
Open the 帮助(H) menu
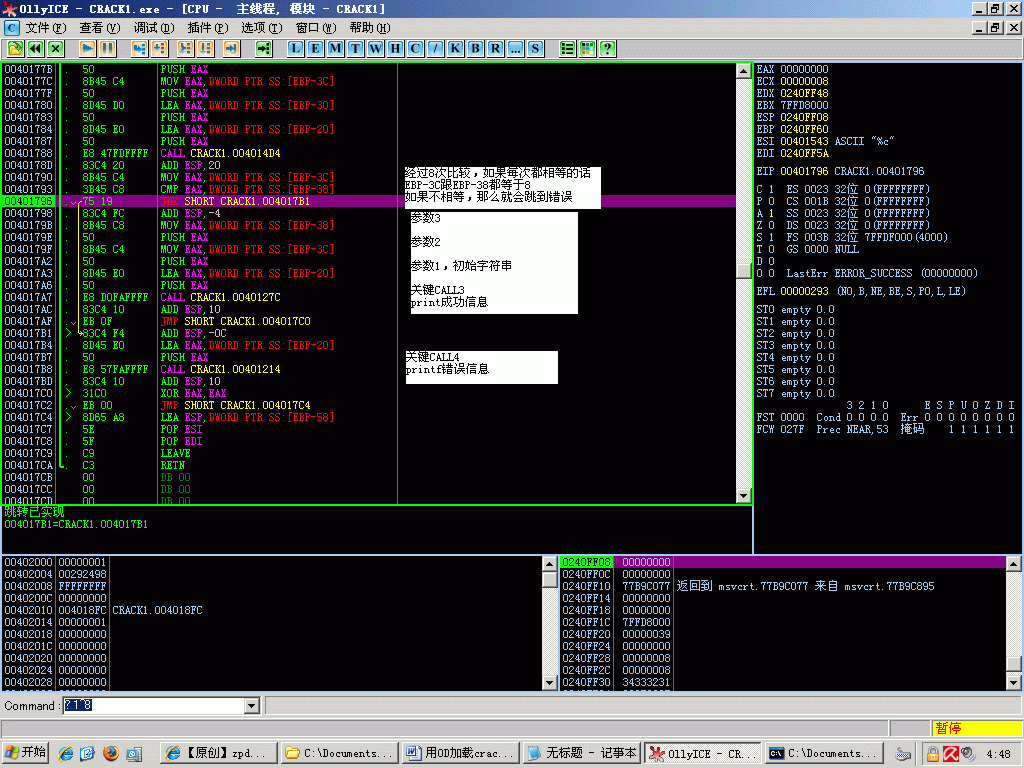pyautogui.click(x=370, y=27)
